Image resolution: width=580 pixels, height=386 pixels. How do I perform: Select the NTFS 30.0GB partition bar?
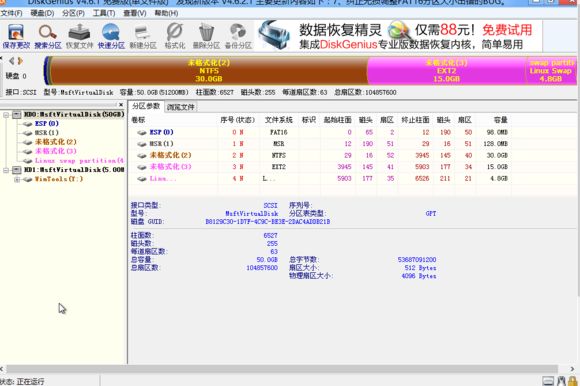(x=208, y=71)
